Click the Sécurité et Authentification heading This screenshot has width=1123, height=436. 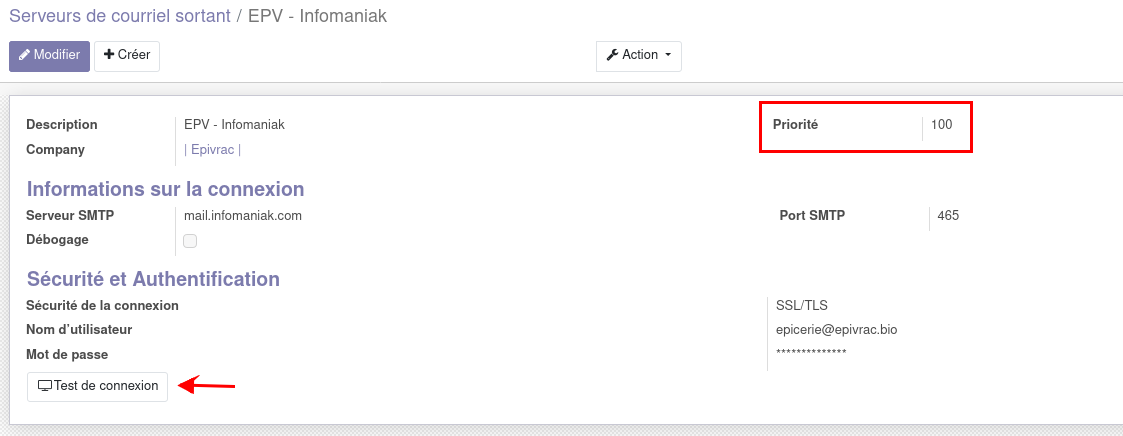pos(153,279)
